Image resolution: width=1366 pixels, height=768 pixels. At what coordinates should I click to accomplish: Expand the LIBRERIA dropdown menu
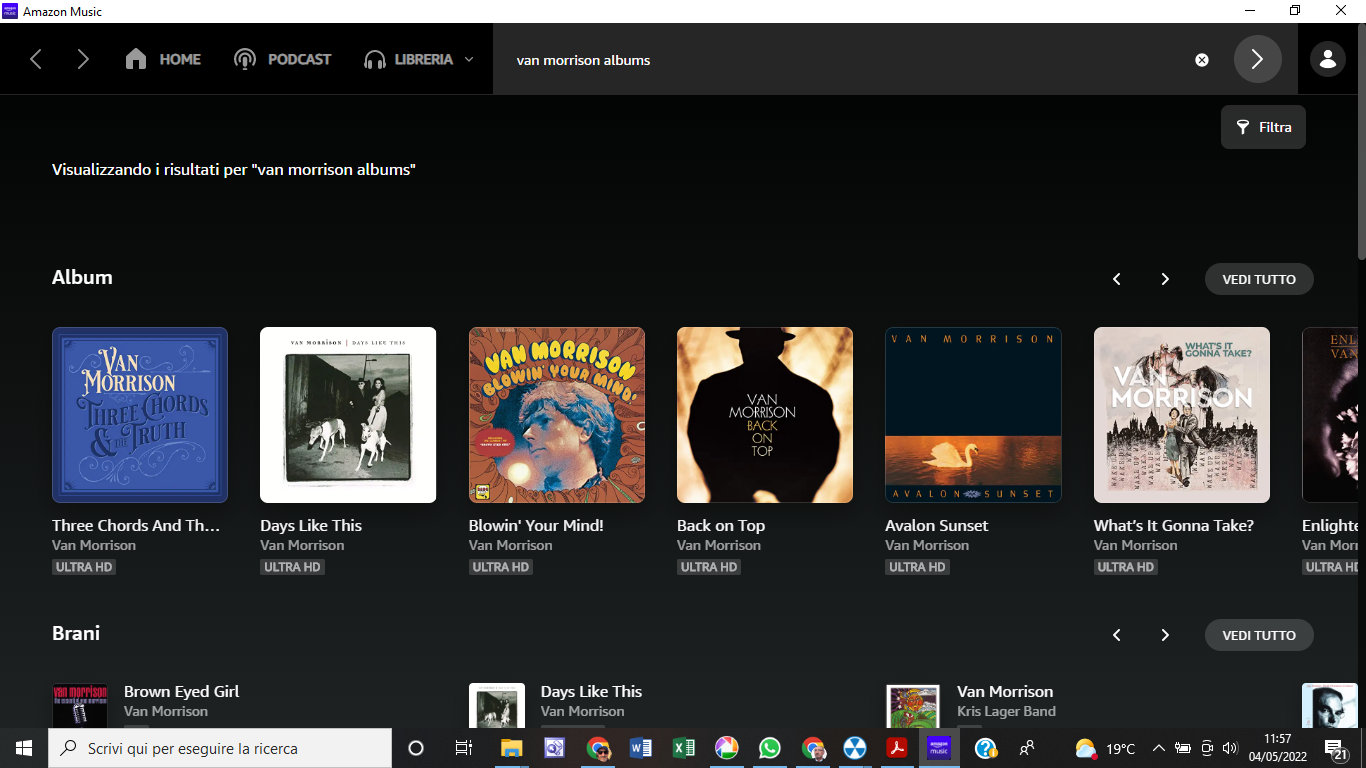(x=419, y=59)
